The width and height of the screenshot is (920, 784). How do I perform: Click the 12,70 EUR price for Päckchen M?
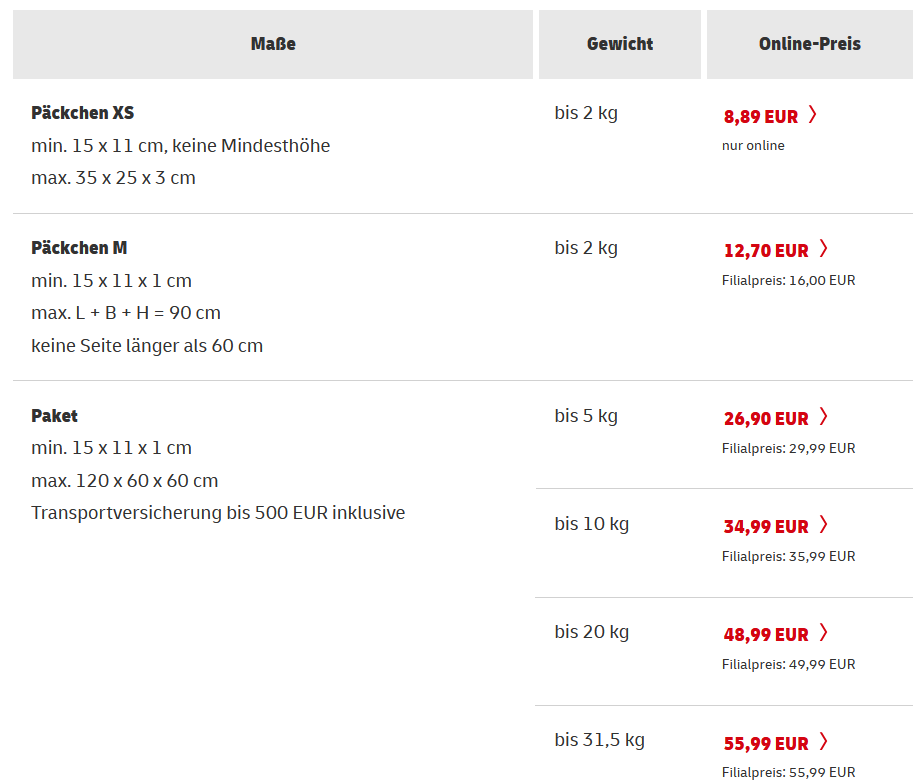pos(766,250)
